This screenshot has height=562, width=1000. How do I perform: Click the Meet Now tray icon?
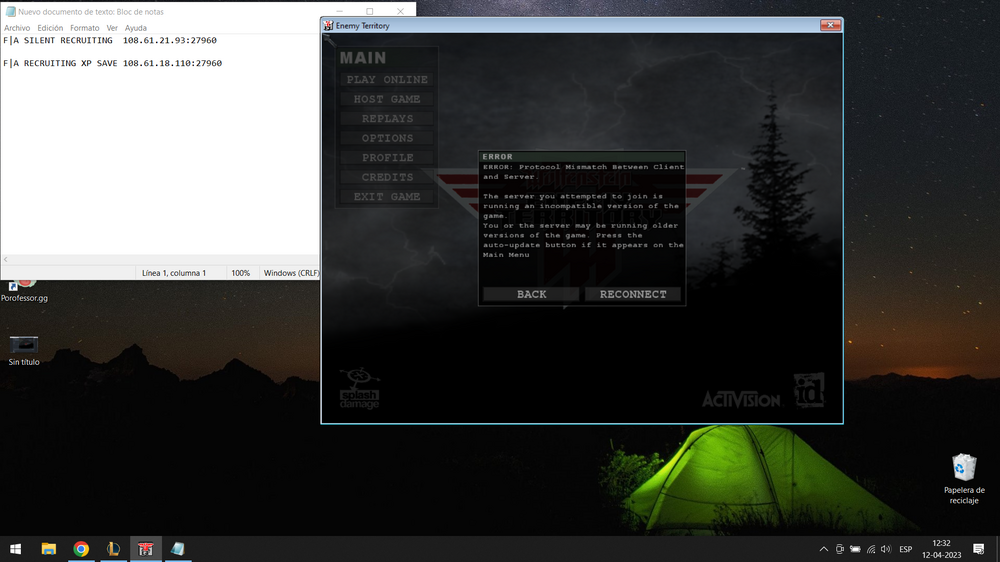click(839, 549)
